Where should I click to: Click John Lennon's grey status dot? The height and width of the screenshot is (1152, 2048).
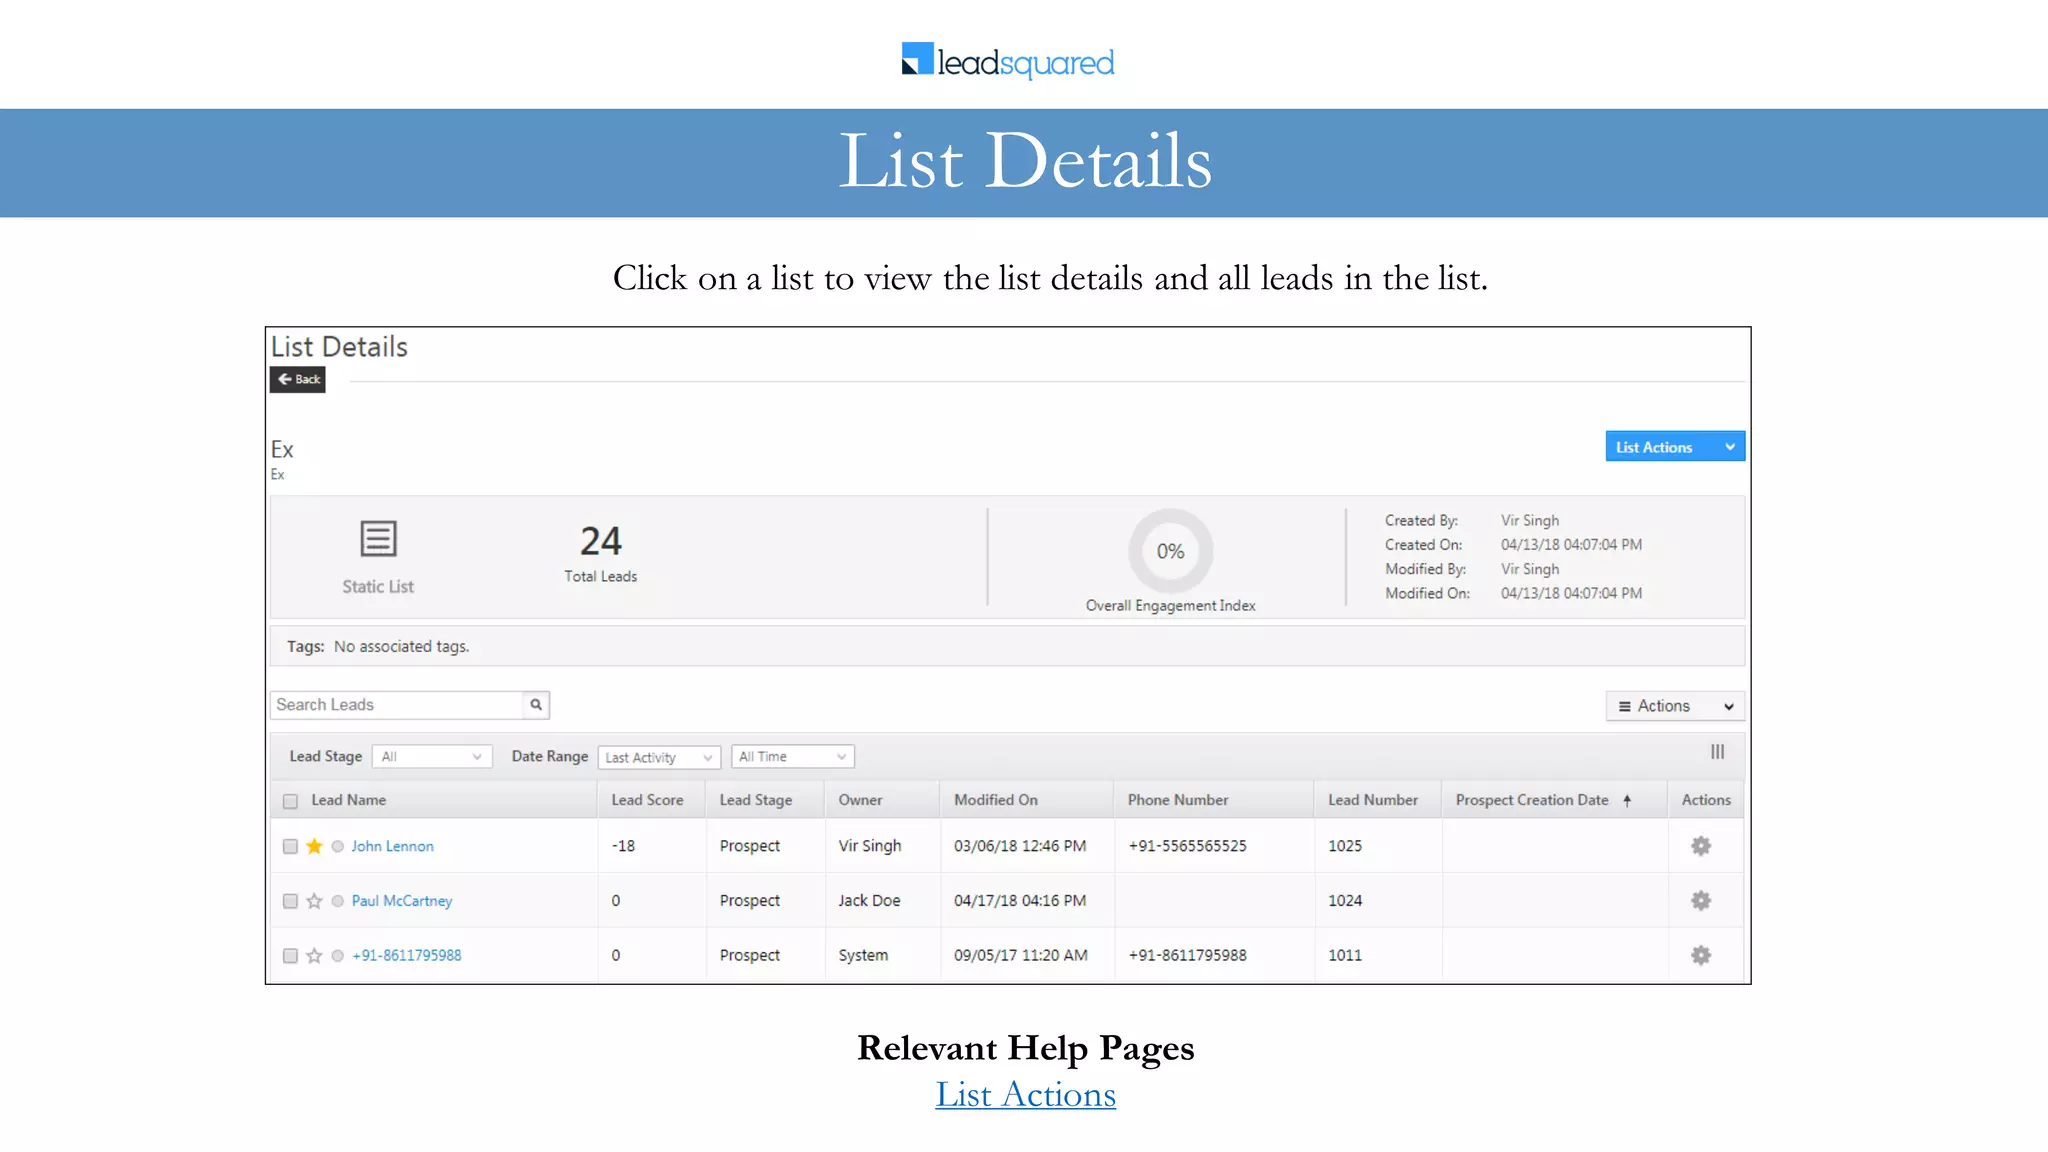tap(338, 846)
